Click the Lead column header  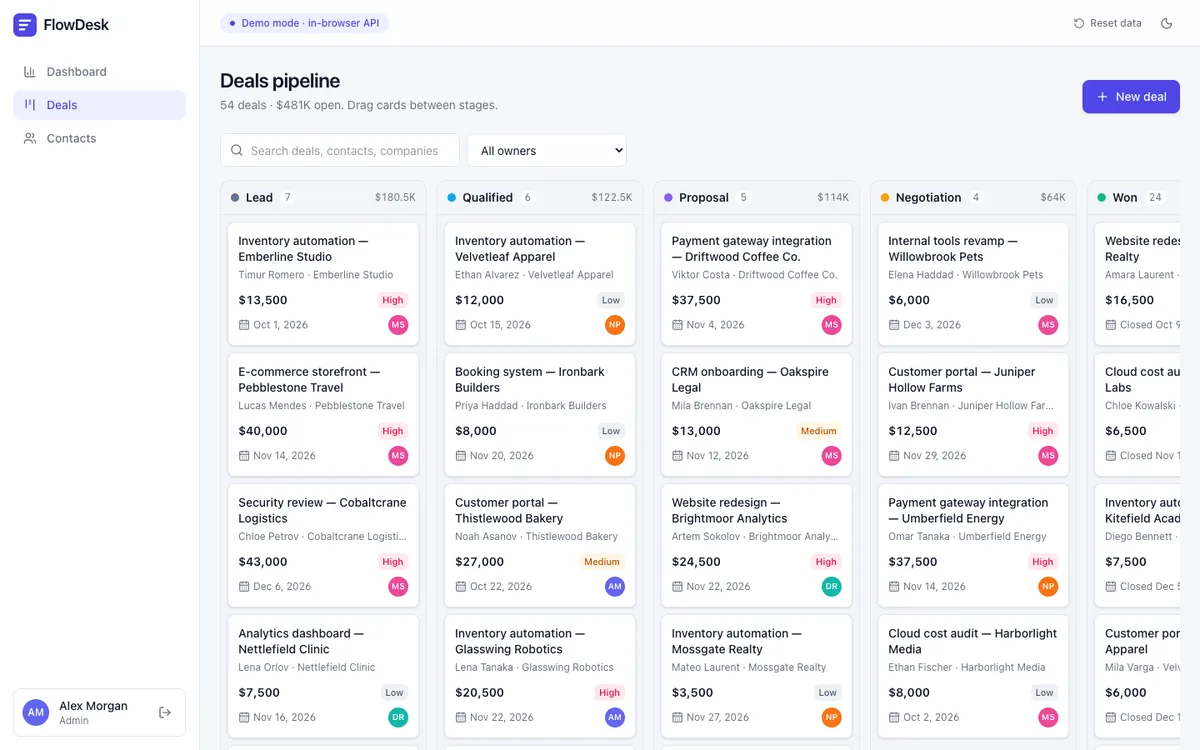click(323, 198)
